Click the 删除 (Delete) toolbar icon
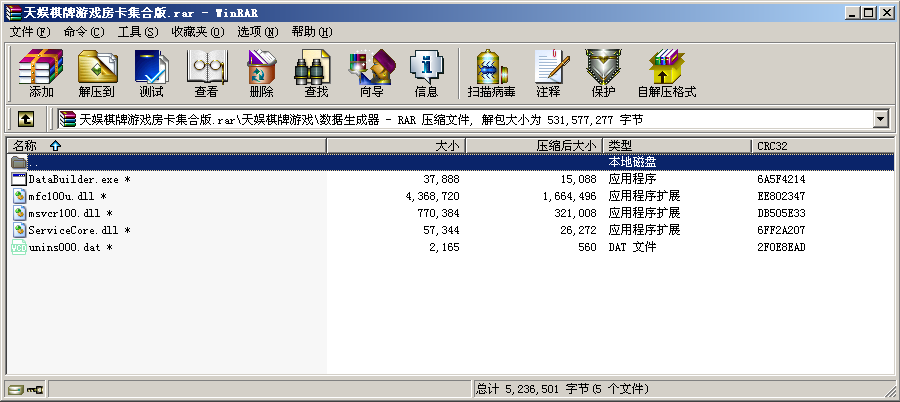Screen dimensions: 900x402 261,73
